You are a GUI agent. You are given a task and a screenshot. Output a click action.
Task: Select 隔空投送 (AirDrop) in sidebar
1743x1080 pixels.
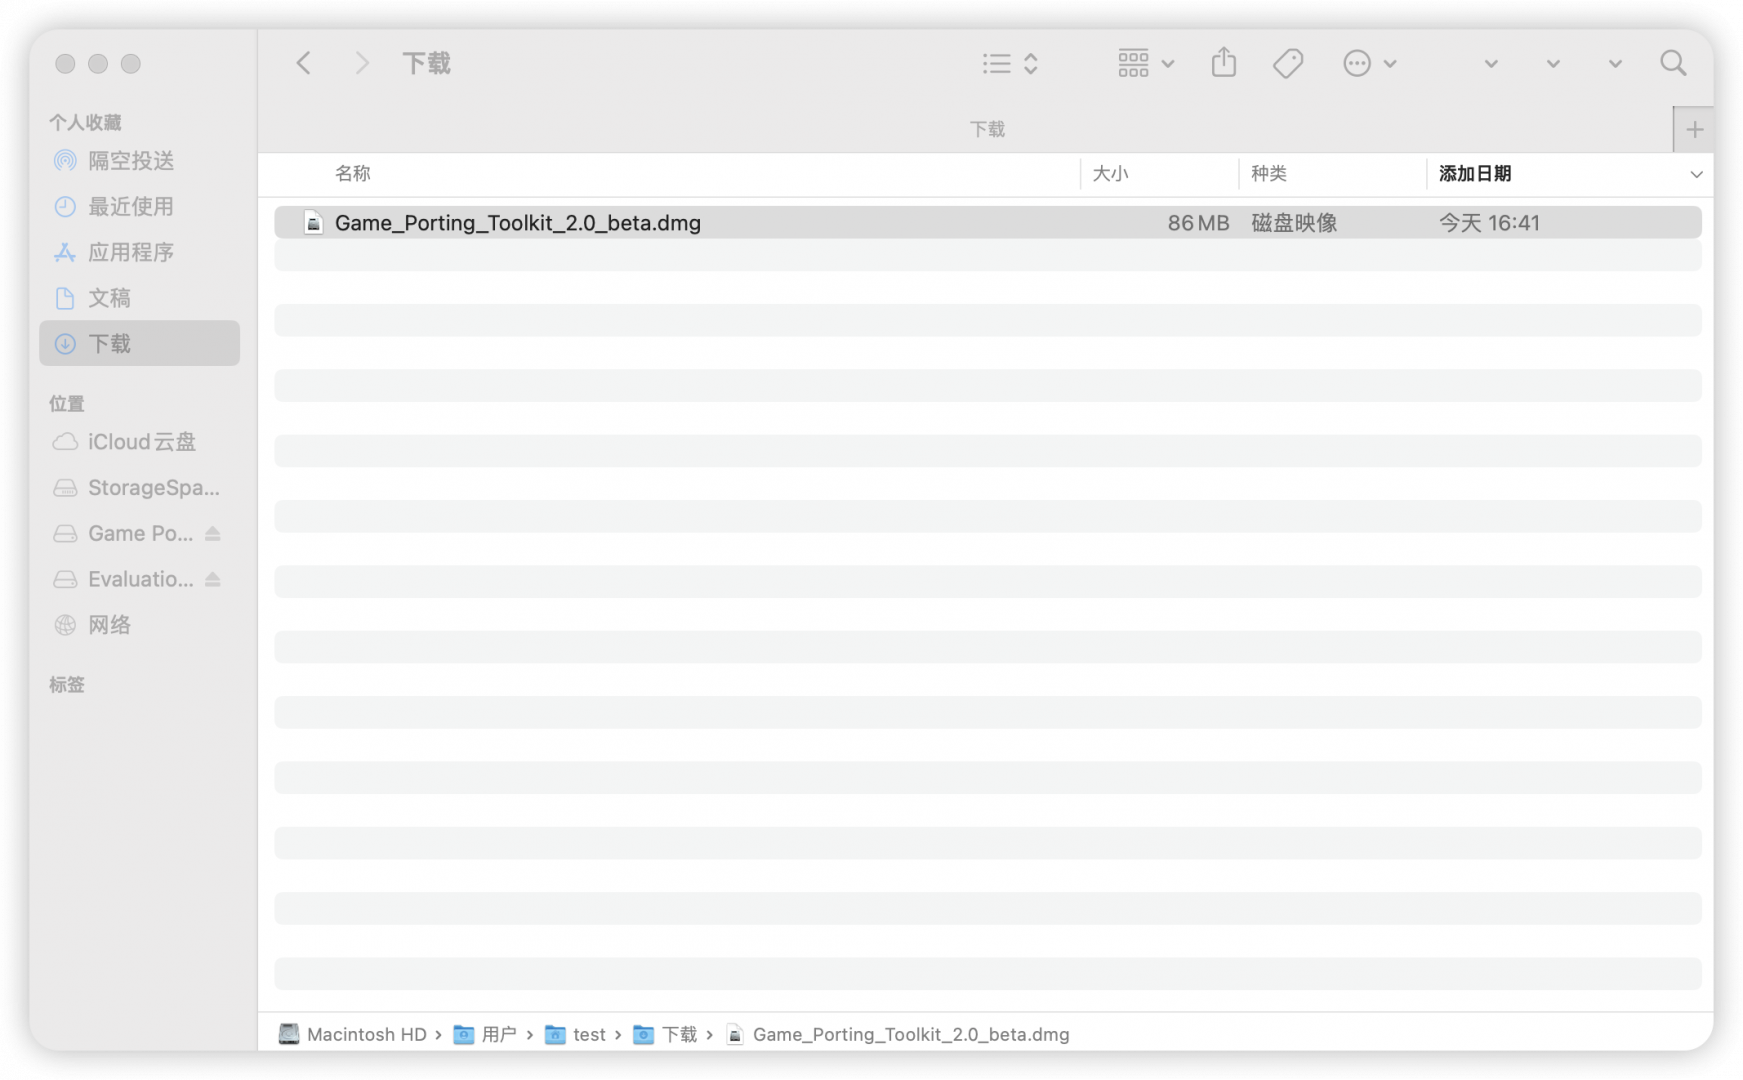pyautogui.click(x=139, y=160)
